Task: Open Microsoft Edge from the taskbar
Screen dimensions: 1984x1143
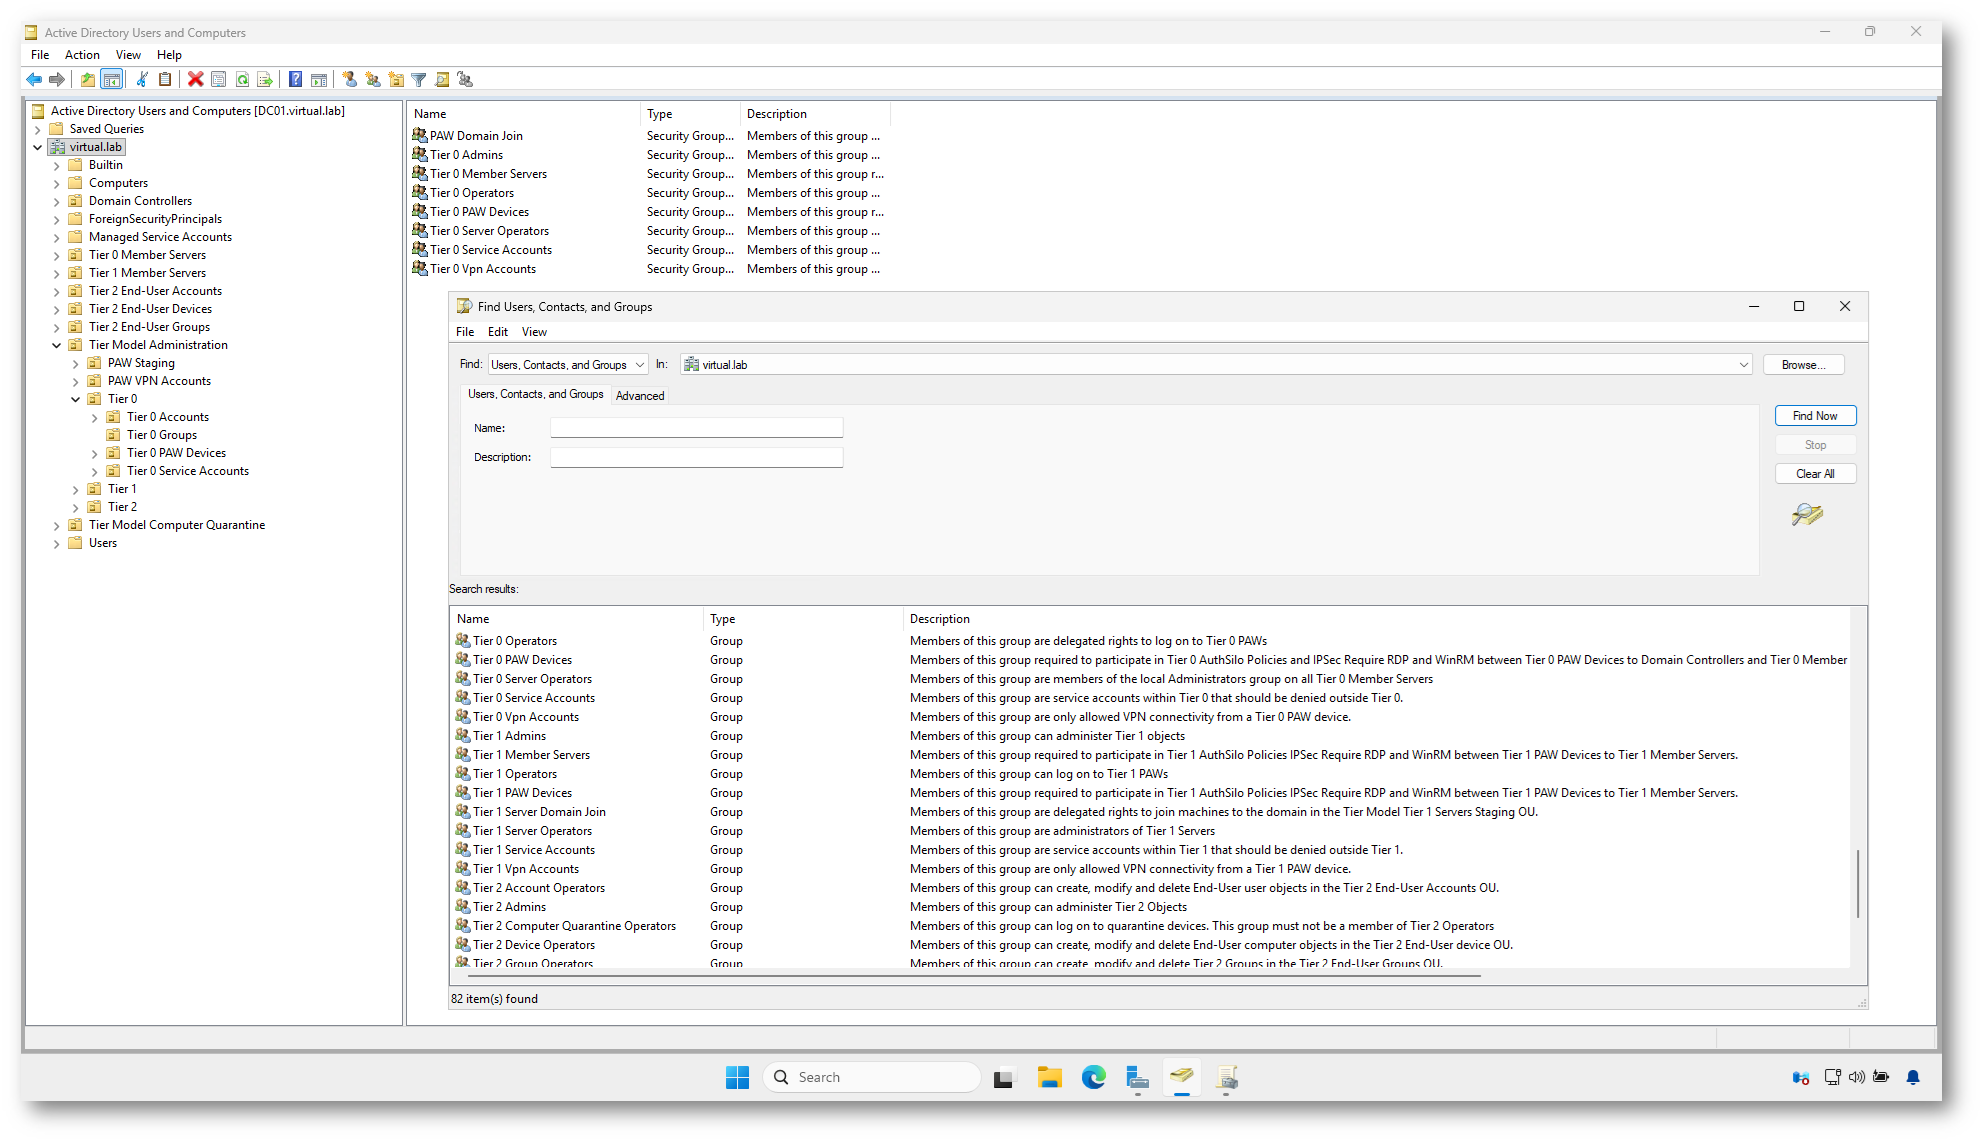Action: click(1093, 1077)
